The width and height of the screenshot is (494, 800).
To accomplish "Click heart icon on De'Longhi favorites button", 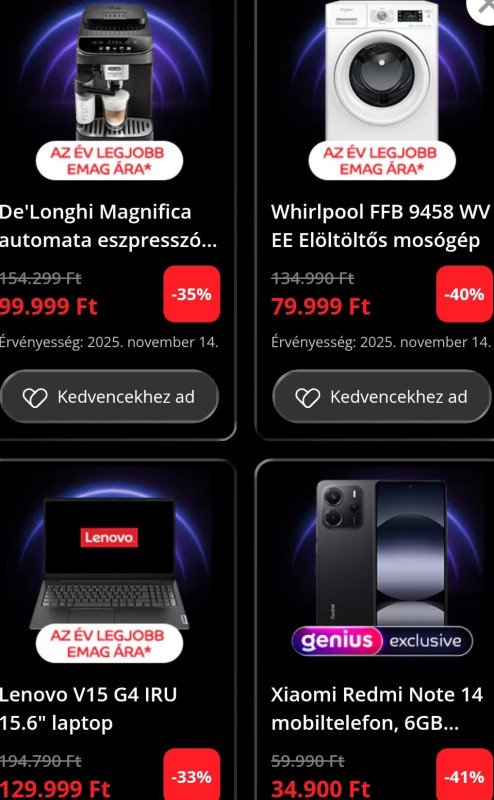I will click(35, 397).
